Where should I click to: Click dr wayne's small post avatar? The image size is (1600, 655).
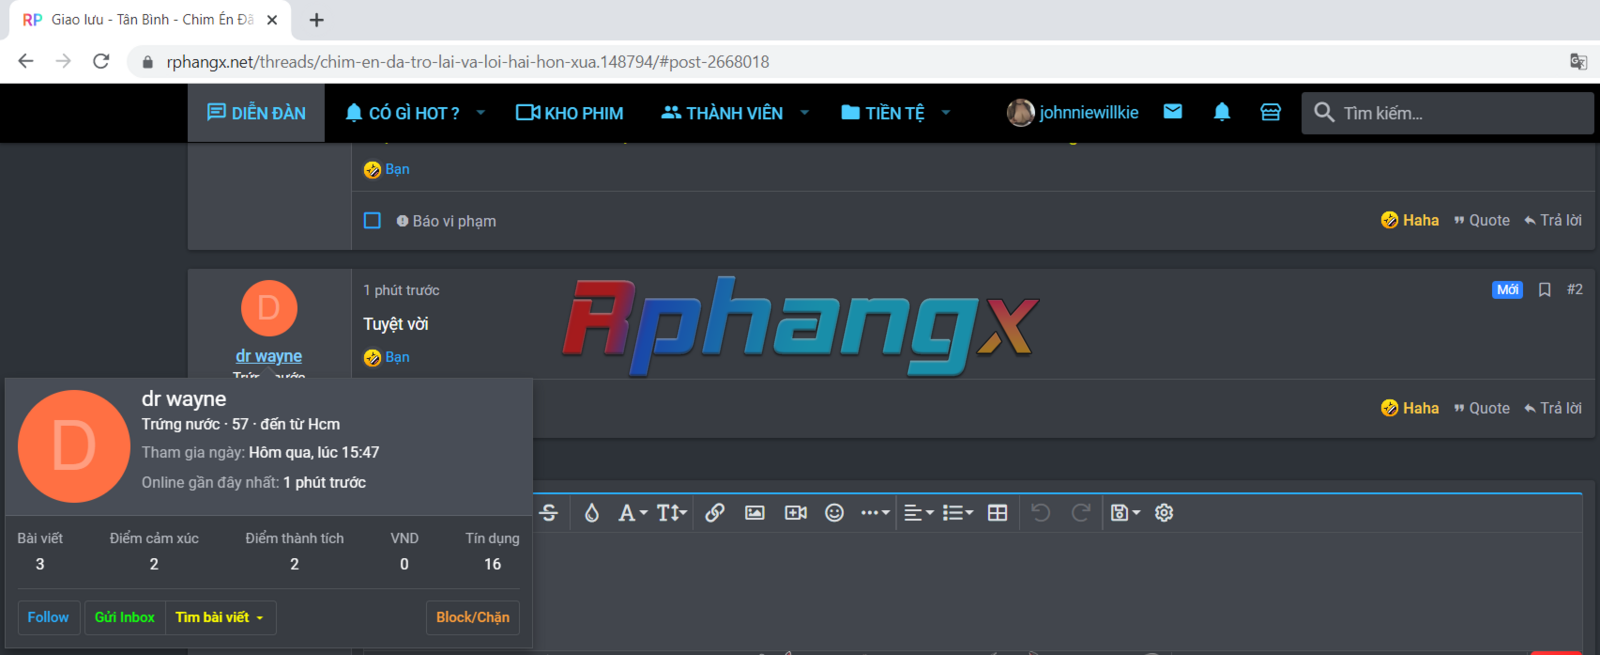[x=269, y=308]
